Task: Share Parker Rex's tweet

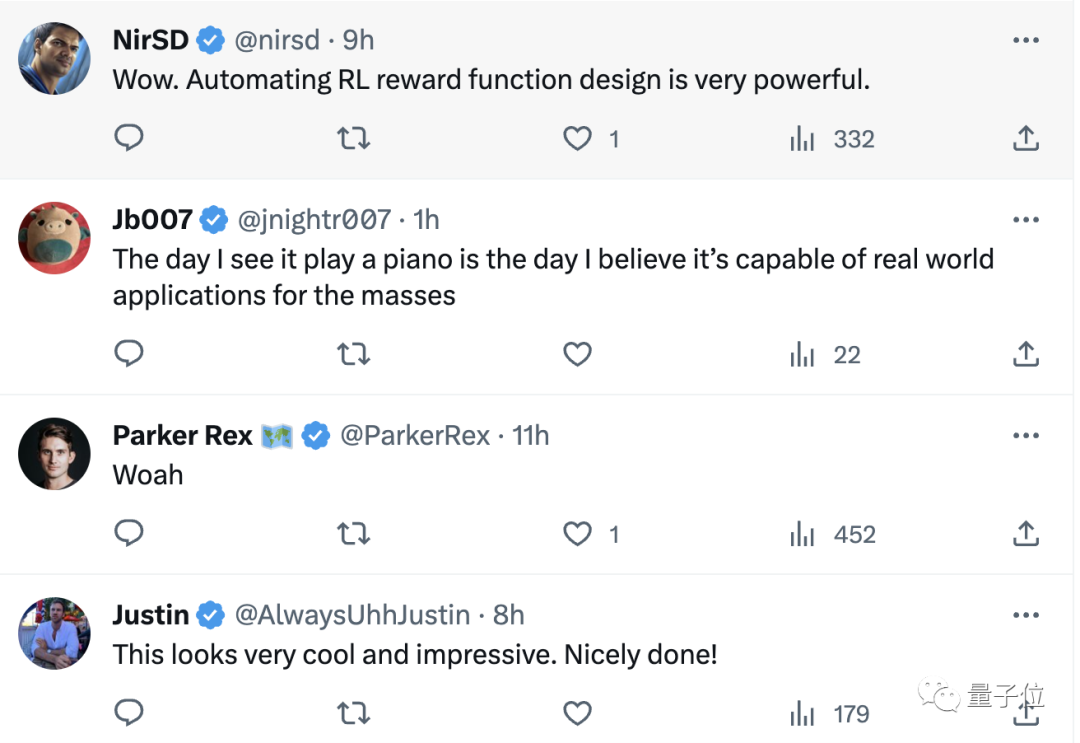Action: (x=1026, y=534)
